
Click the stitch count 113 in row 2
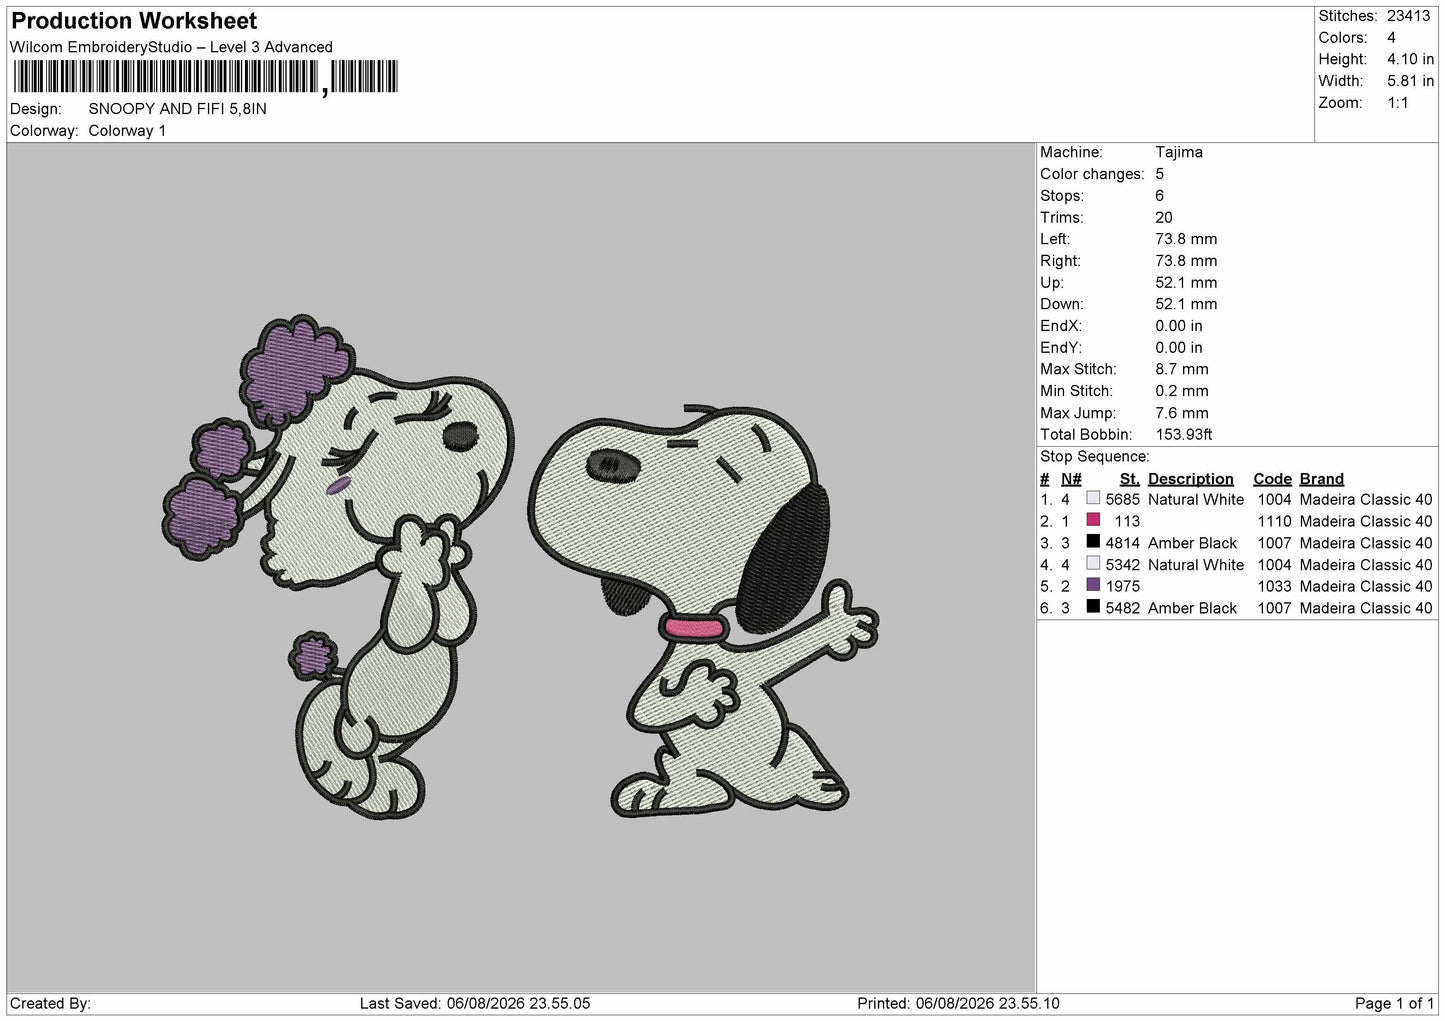point(1127,522)
